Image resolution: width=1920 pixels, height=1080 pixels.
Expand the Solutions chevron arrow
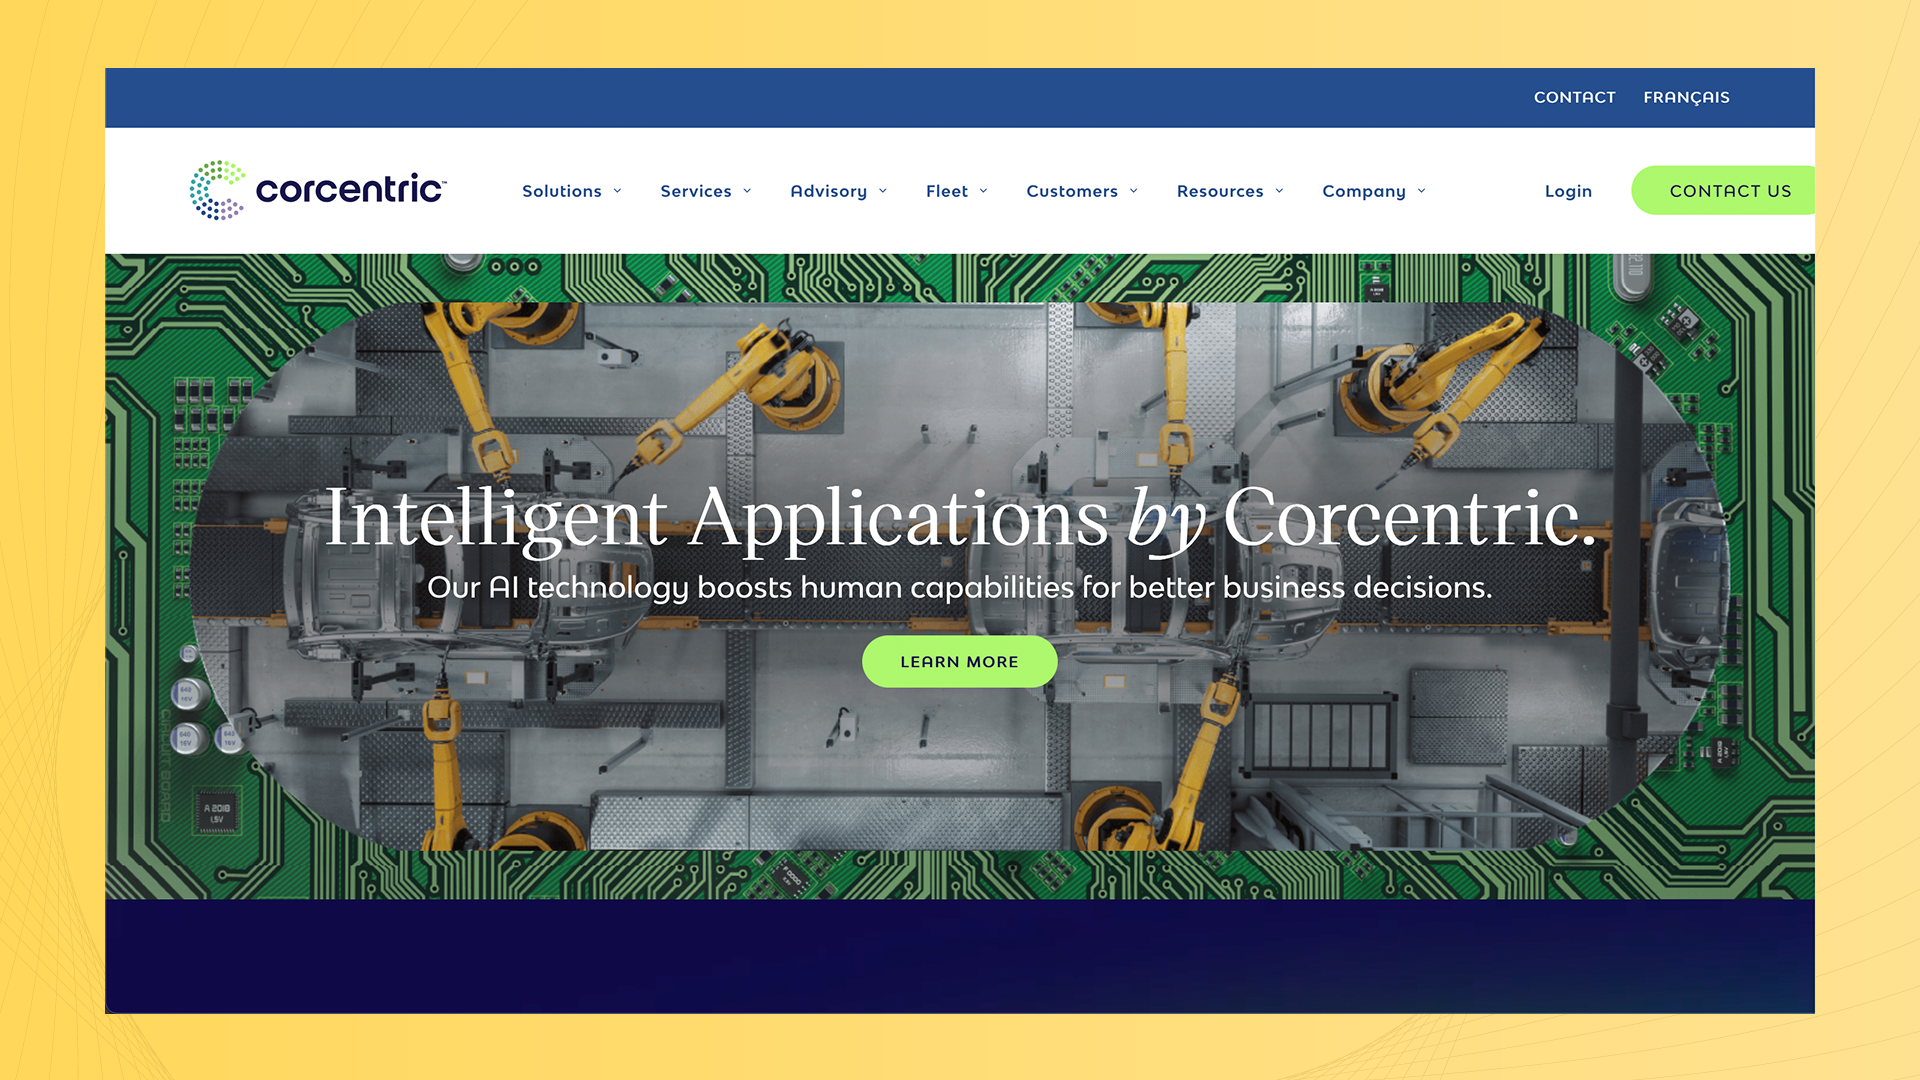click(x=617, y=191)
